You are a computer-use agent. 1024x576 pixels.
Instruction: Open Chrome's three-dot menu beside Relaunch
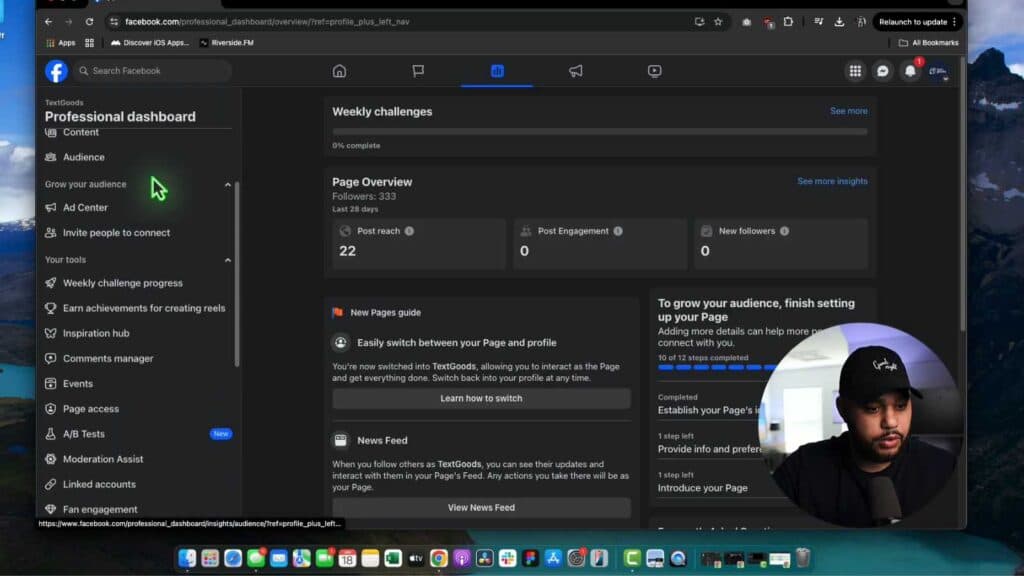pos(954,22)
